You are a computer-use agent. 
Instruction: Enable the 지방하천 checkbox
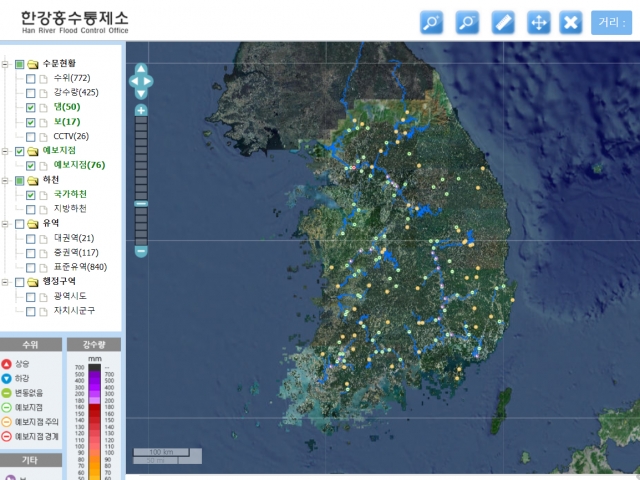pyautogui.click(x=31, y=209)
